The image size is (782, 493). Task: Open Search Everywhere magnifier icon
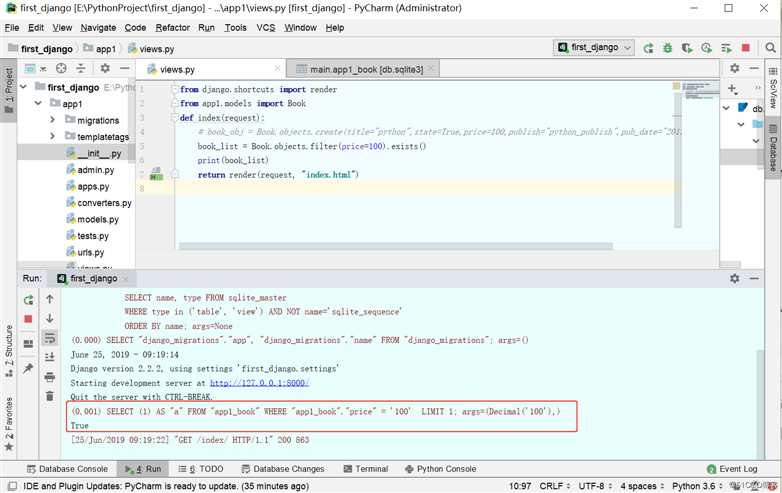point(770,48)
